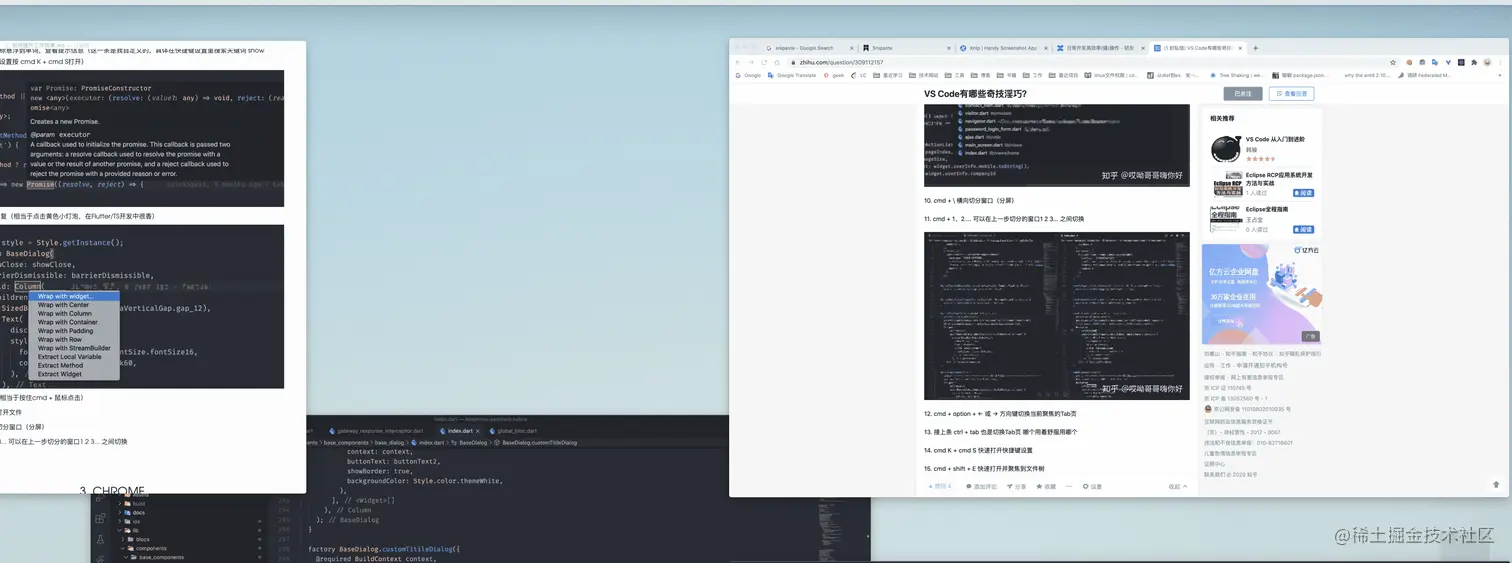Close the snipaste - Google Search tab
Screen dimensions: 1512x563
tap(852, 48)
